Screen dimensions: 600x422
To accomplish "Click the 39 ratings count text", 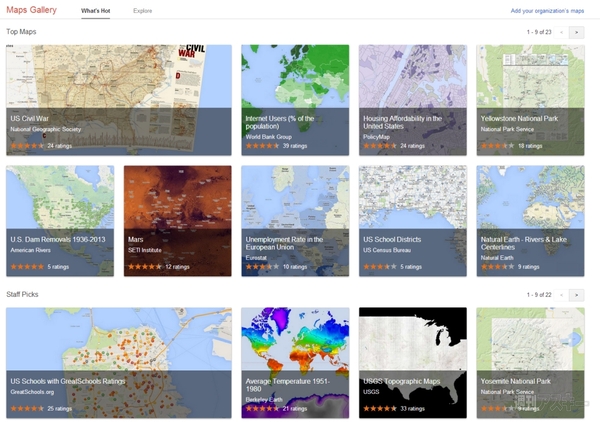I will click(x=295, y=146).
